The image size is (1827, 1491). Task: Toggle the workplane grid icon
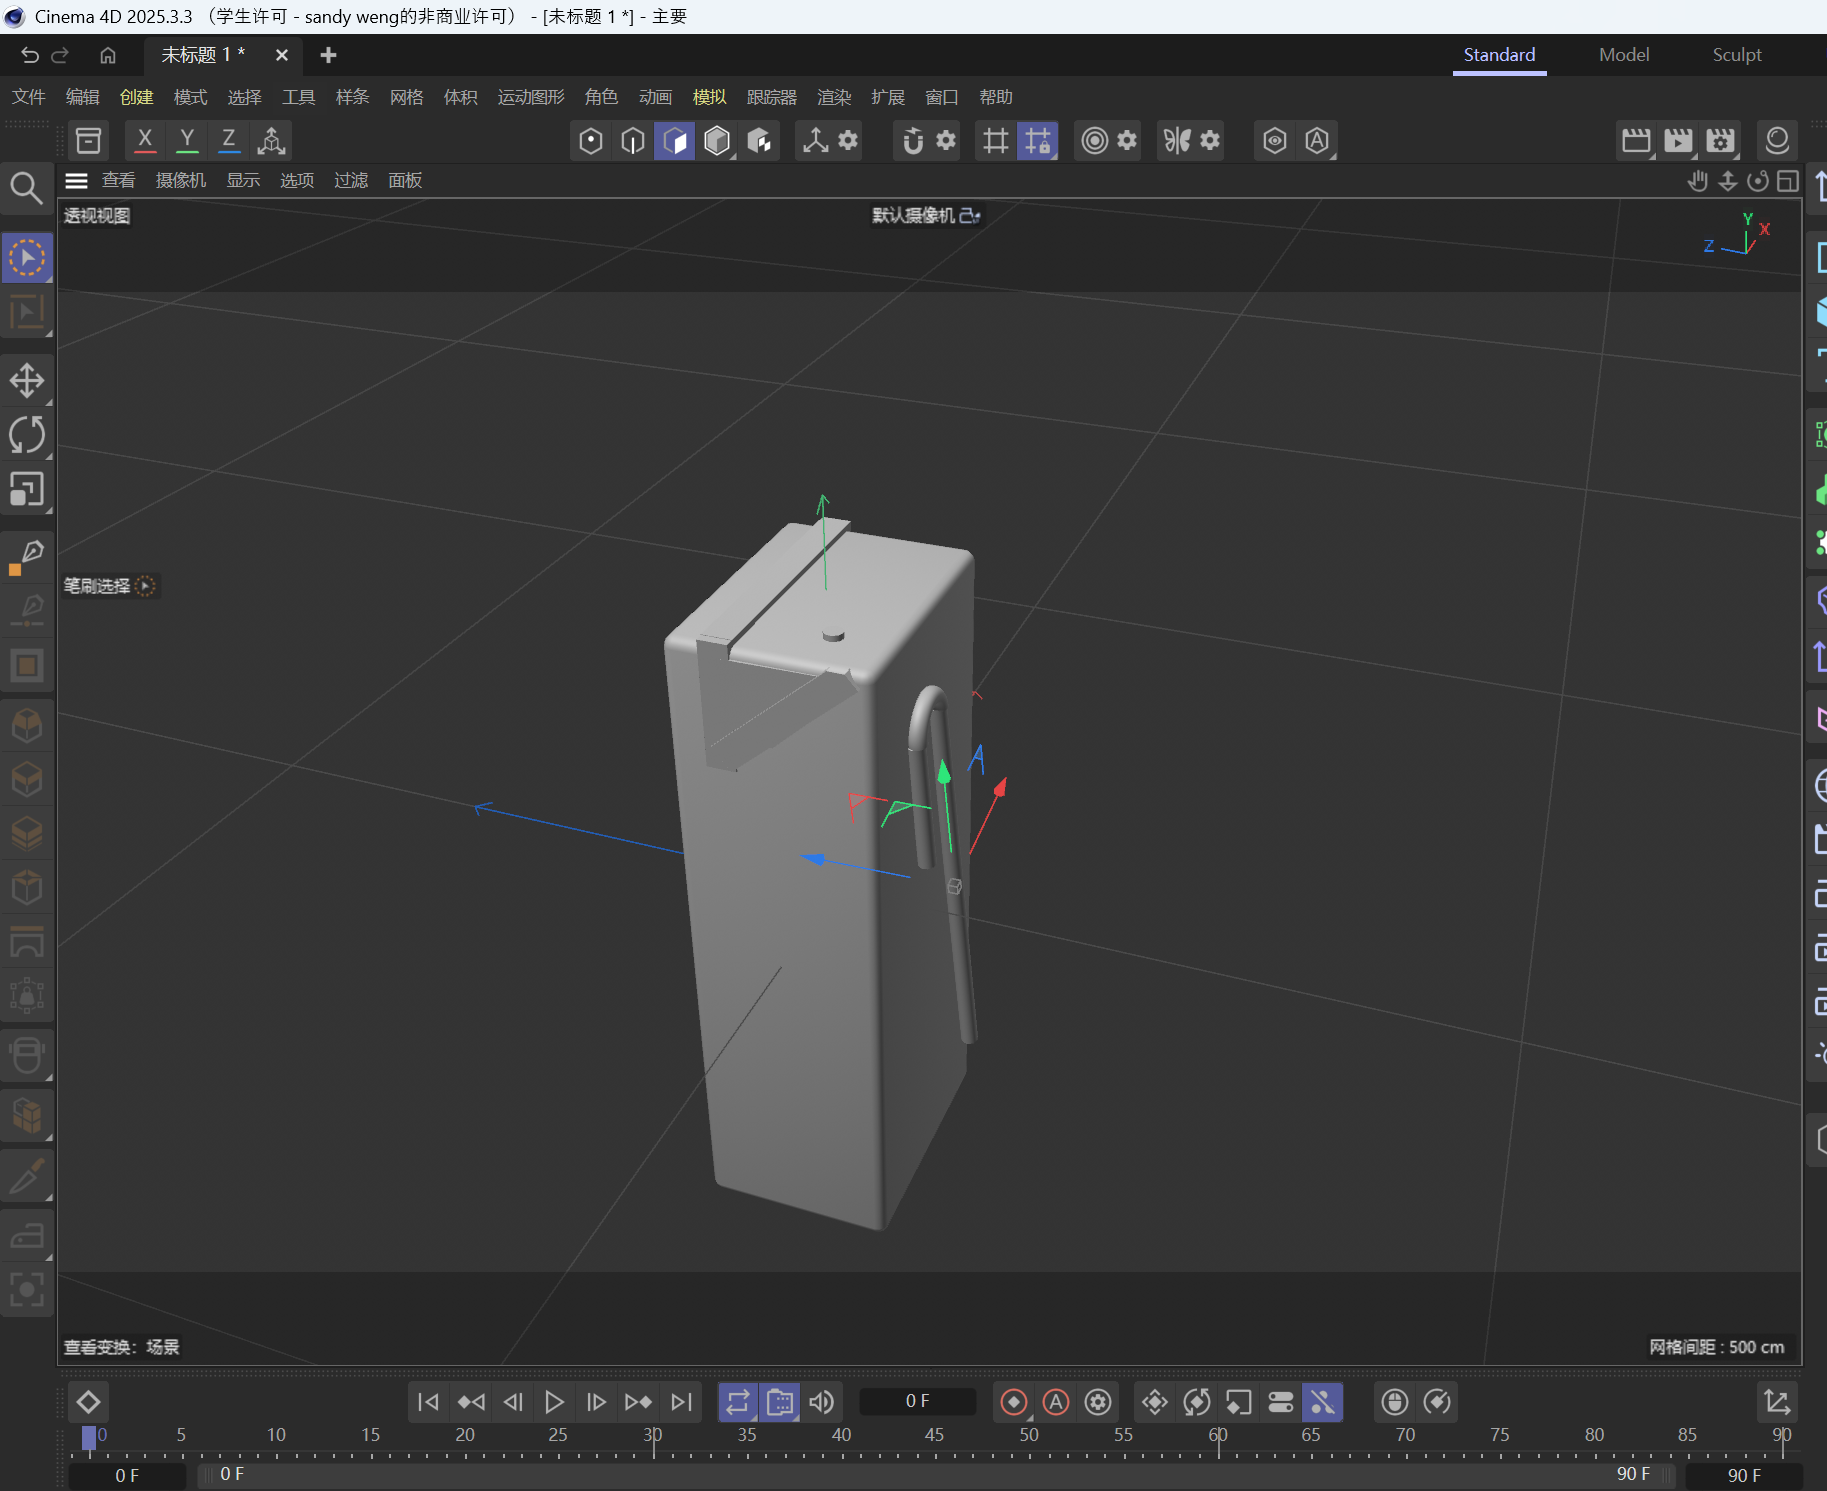[x=995, y=141]
